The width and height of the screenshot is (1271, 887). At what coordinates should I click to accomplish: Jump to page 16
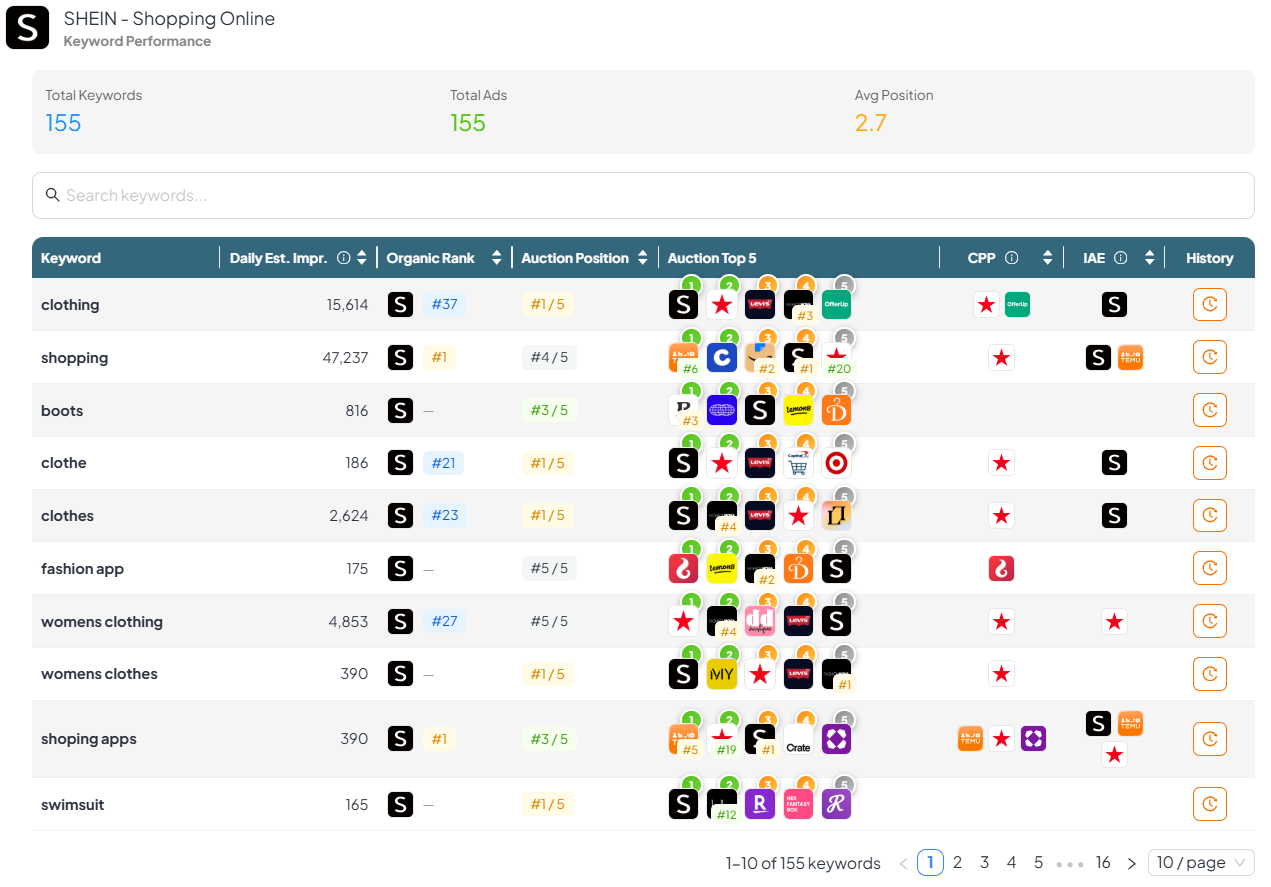1103,862
